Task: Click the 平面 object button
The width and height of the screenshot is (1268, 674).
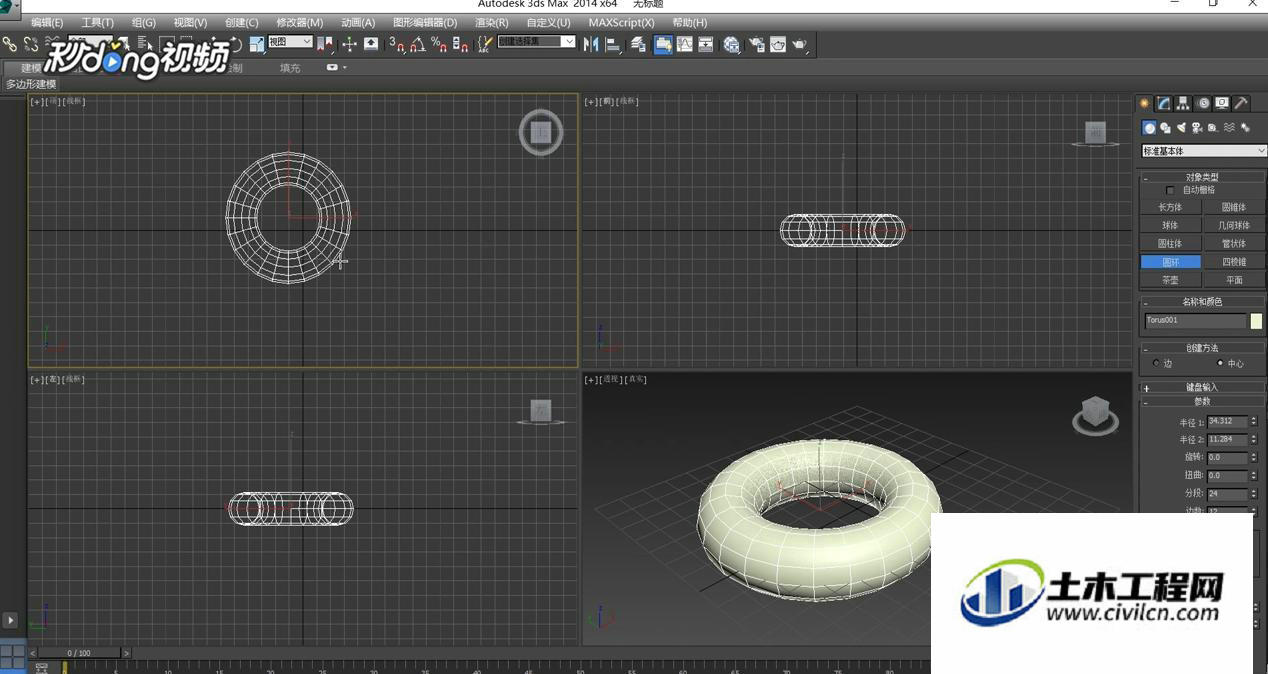Action: [1234, 280]
